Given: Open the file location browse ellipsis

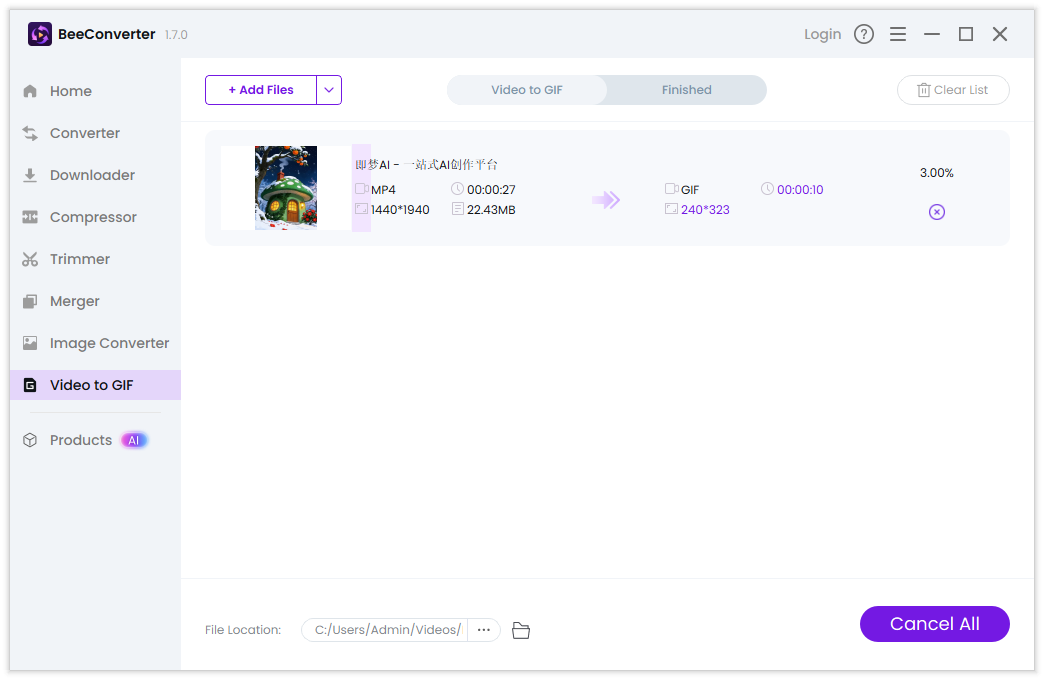Looking at the screenshot, I should (x=484, y=629).
